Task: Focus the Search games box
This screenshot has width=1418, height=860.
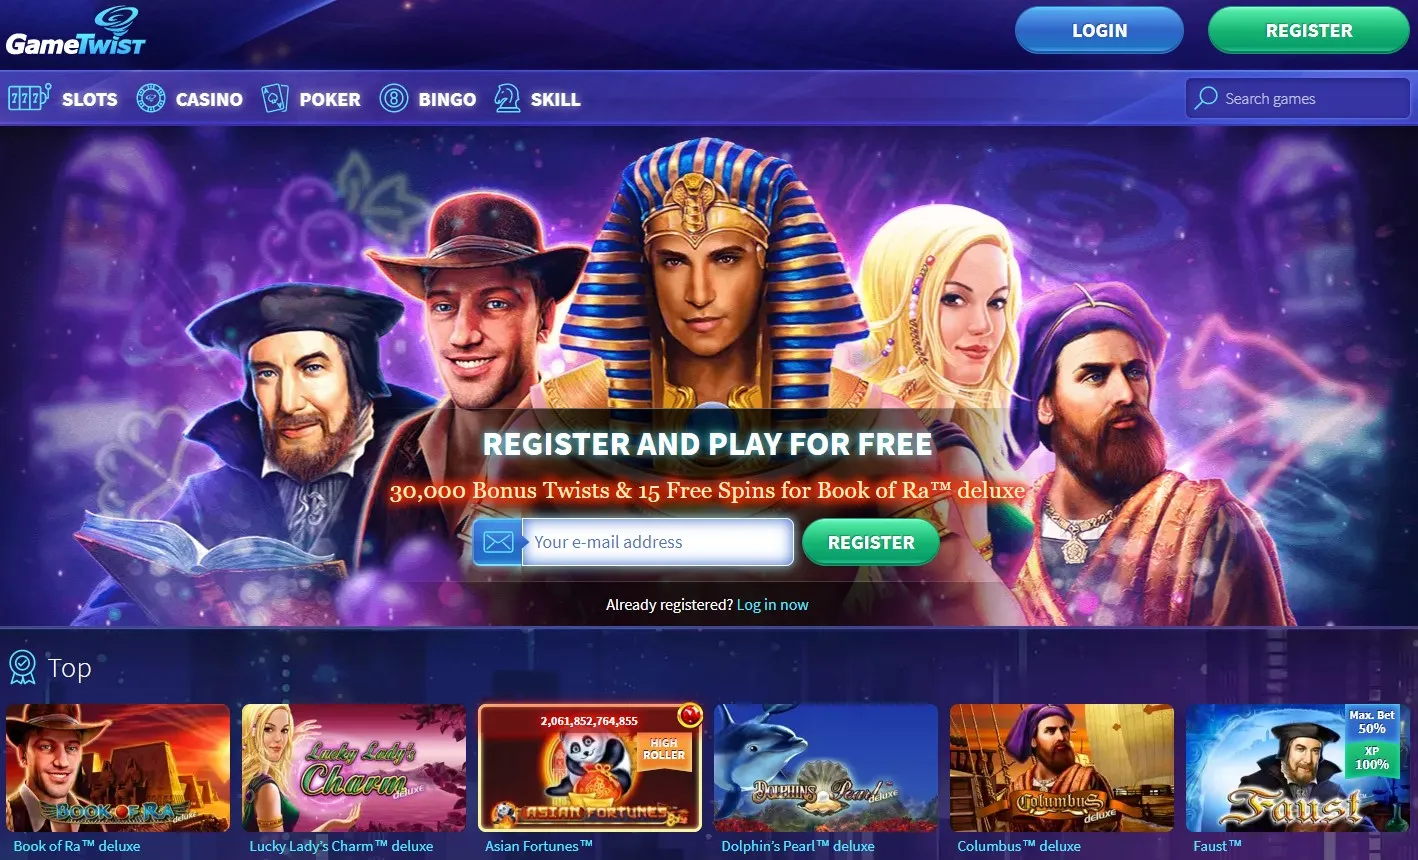Action: [x=1298, y=98]
